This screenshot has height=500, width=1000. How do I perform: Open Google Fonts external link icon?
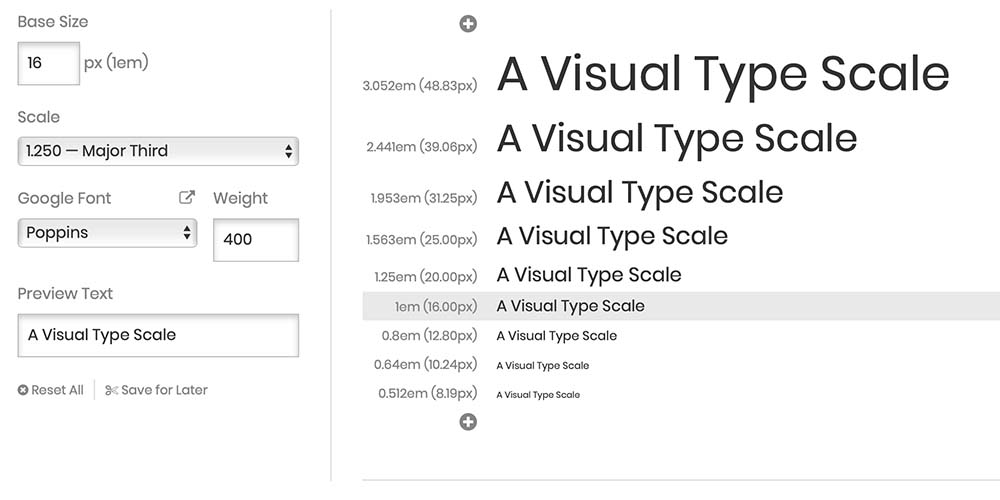point(186,198)
